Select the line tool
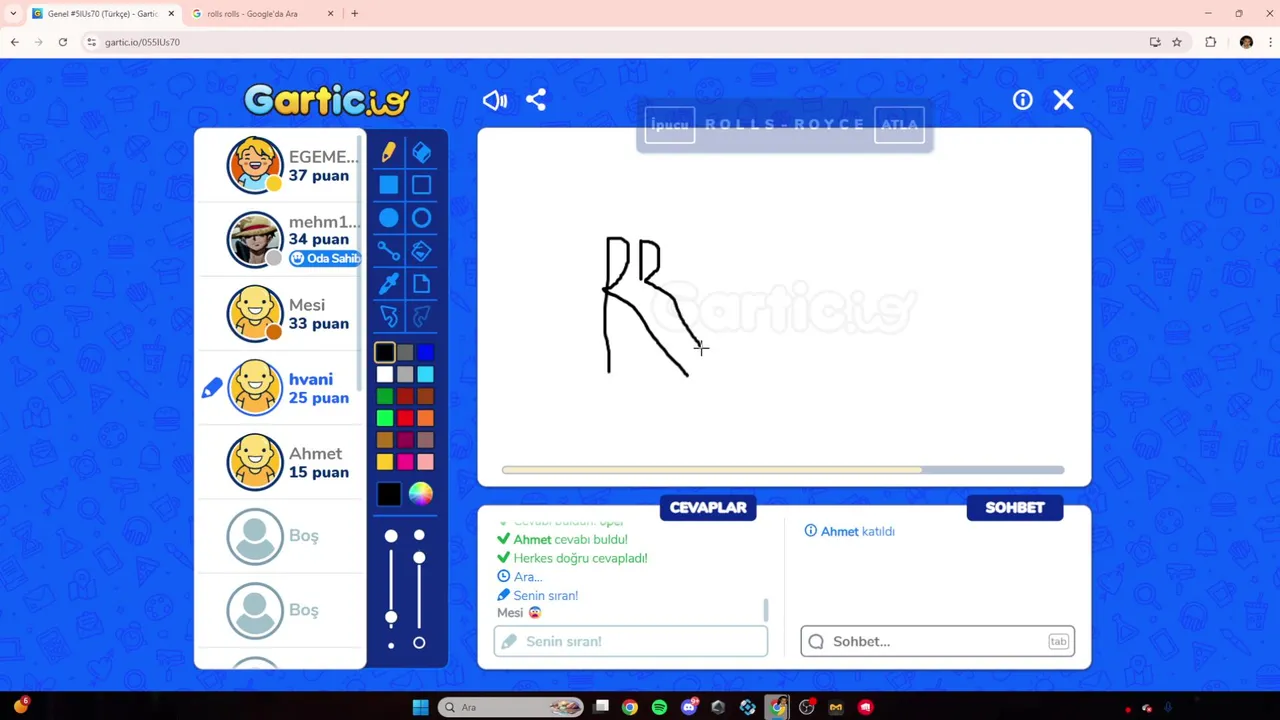Image resolution: width=1280 pixels, height=720 pixels. pyautogui.click(x=388, y=251)
